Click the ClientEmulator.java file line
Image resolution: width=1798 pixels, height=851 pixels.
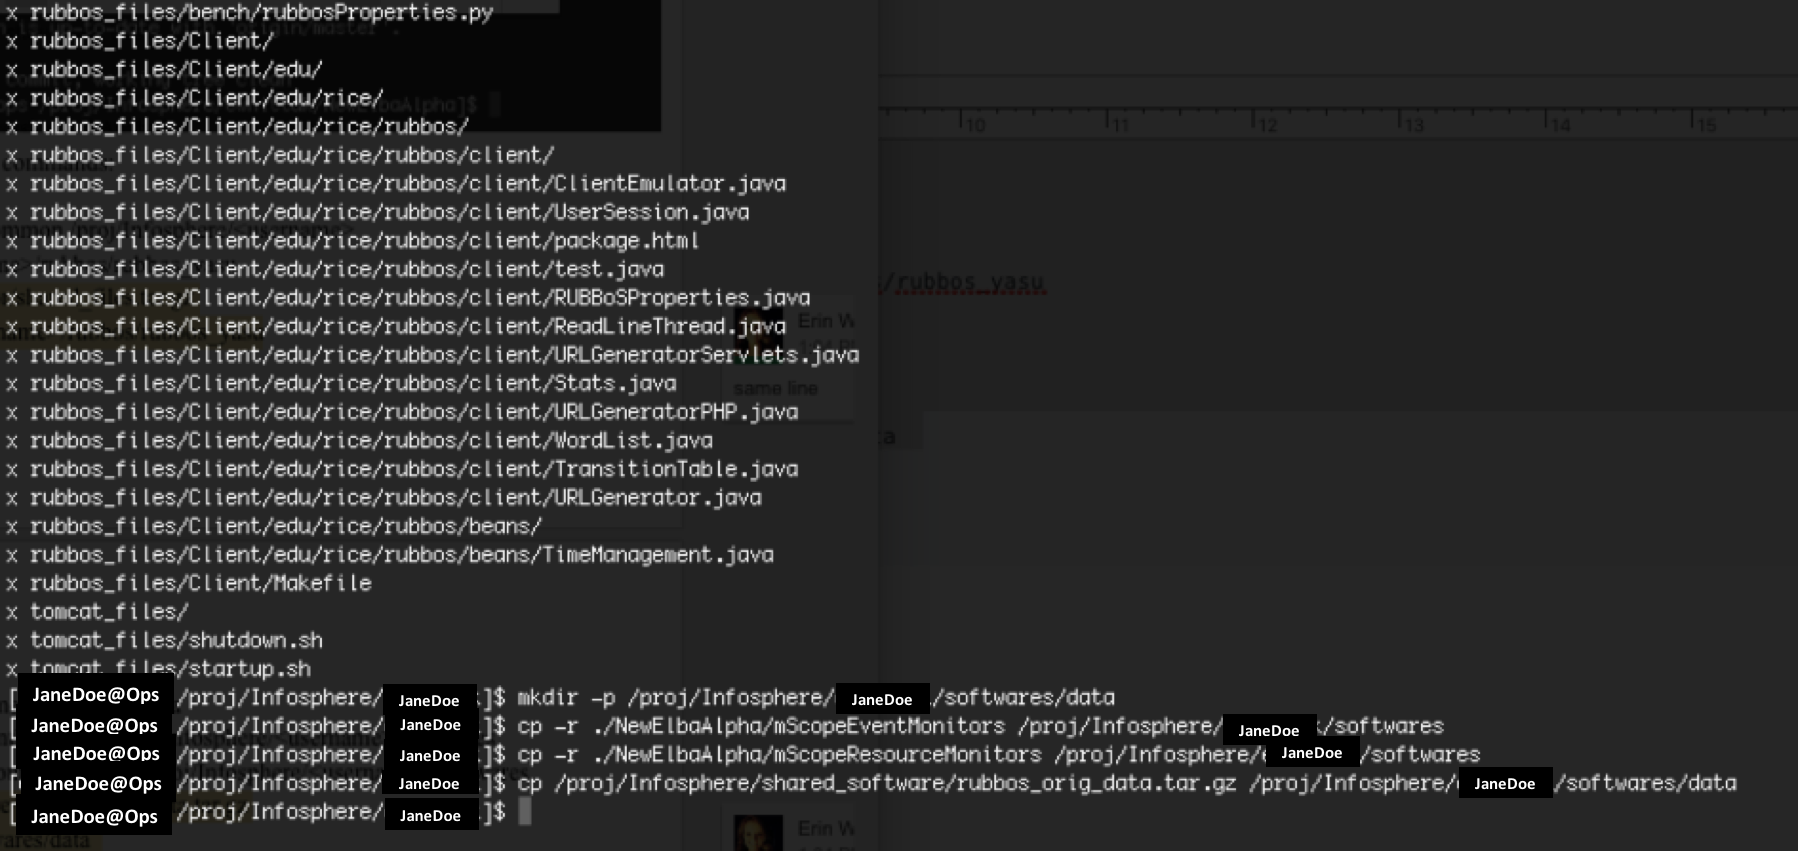396,184
